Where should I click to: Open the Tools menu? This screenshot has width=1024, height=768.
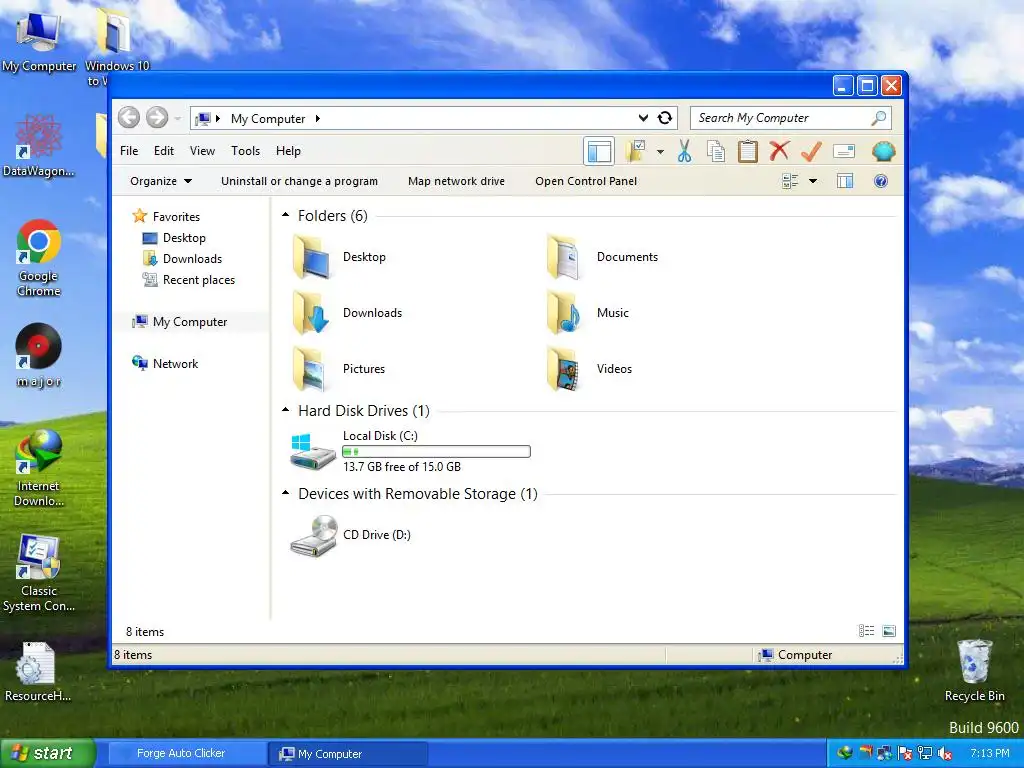[x=246, y=151]
